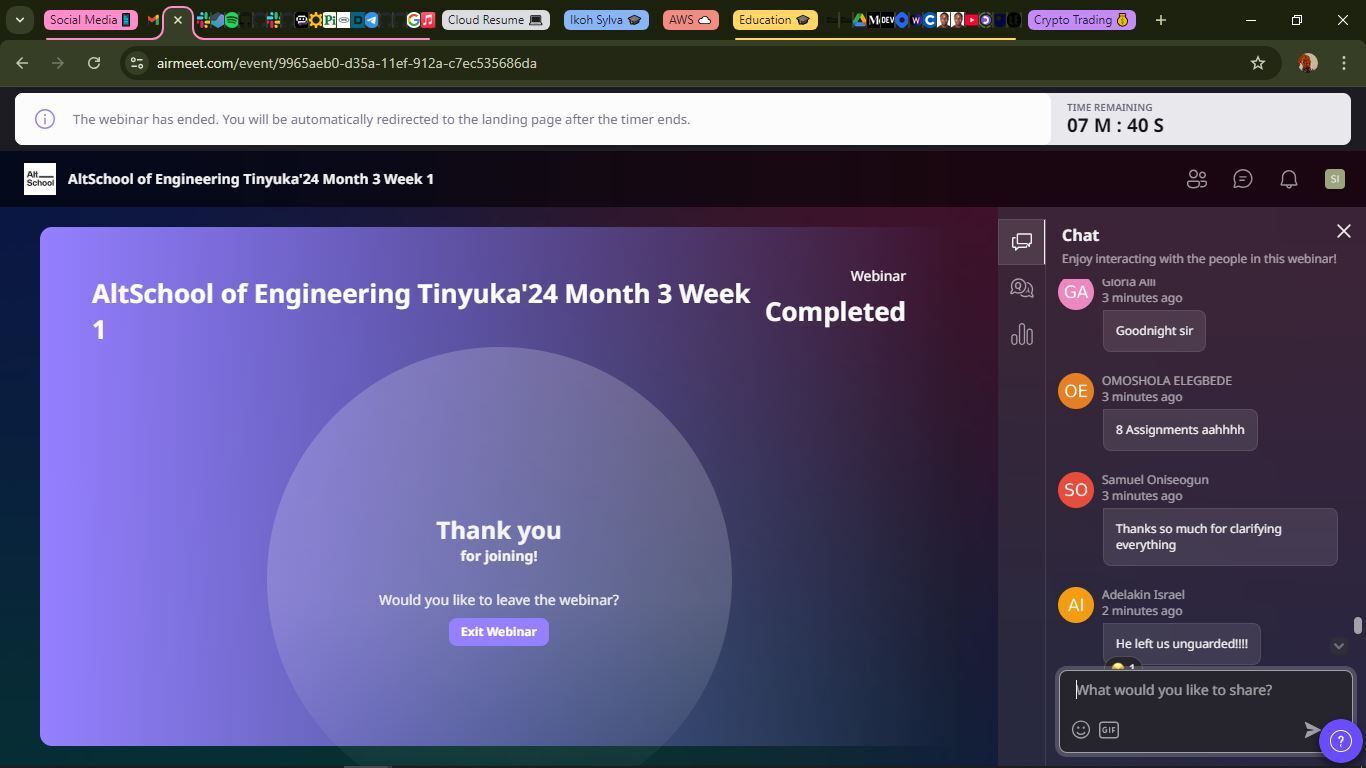Screen dimensions: 1366x768
Task: Click the Exit Webinar button
Action: 498,632
